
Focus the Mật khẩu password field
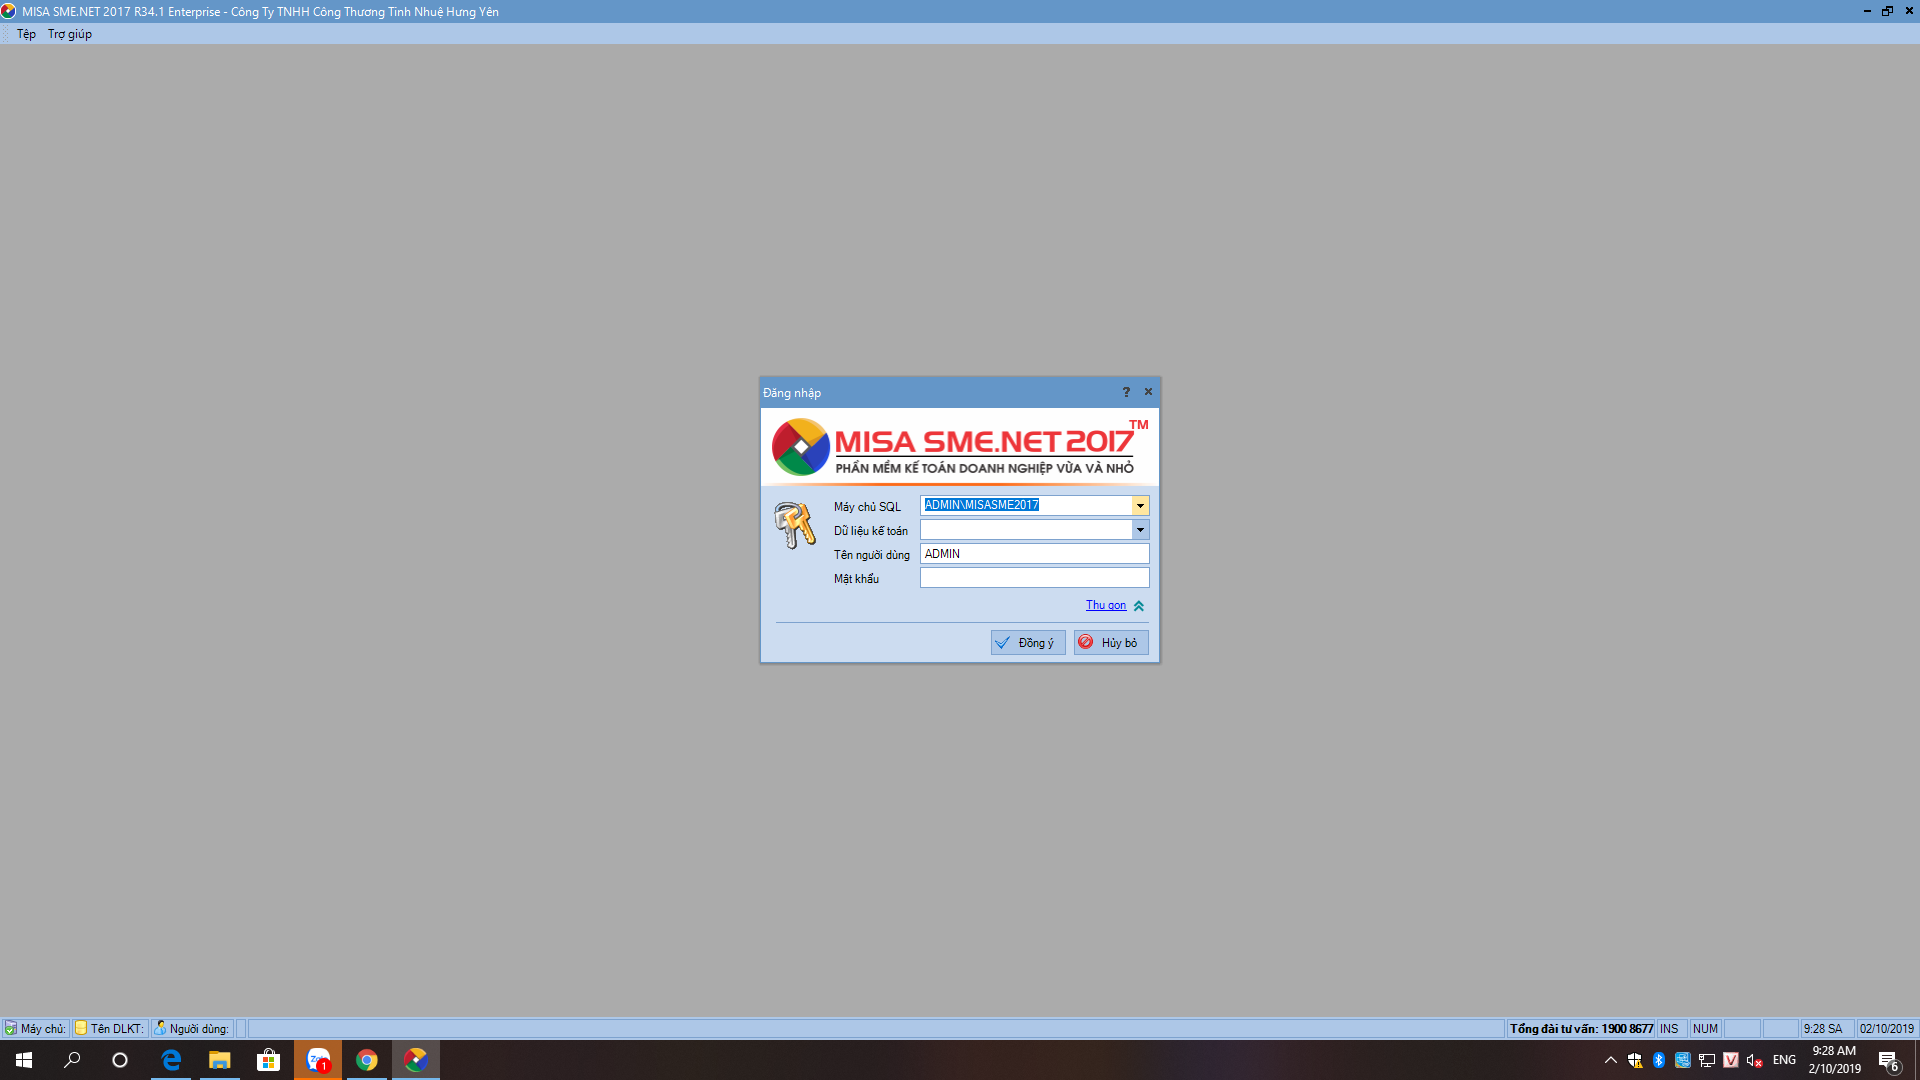(x=1034, y=578)
